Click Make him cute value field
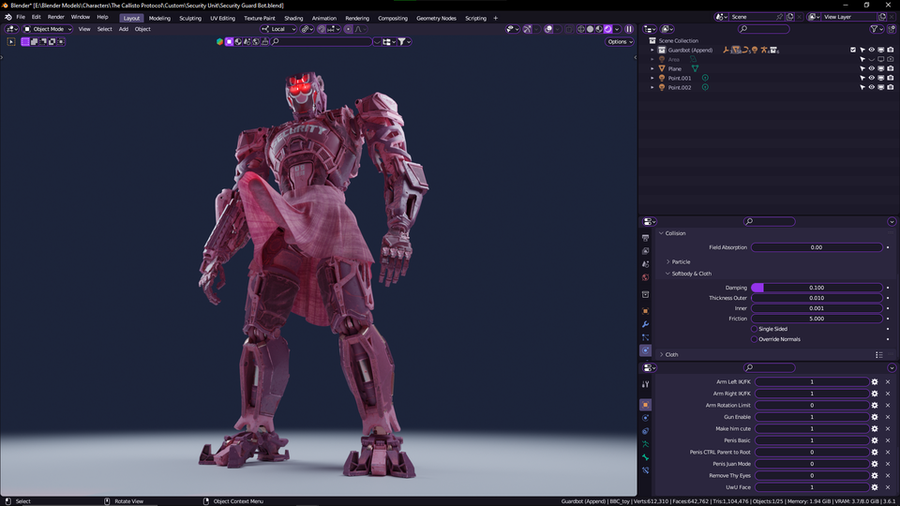The height and width of the screenshot is (506, 900). coord(812,429)
